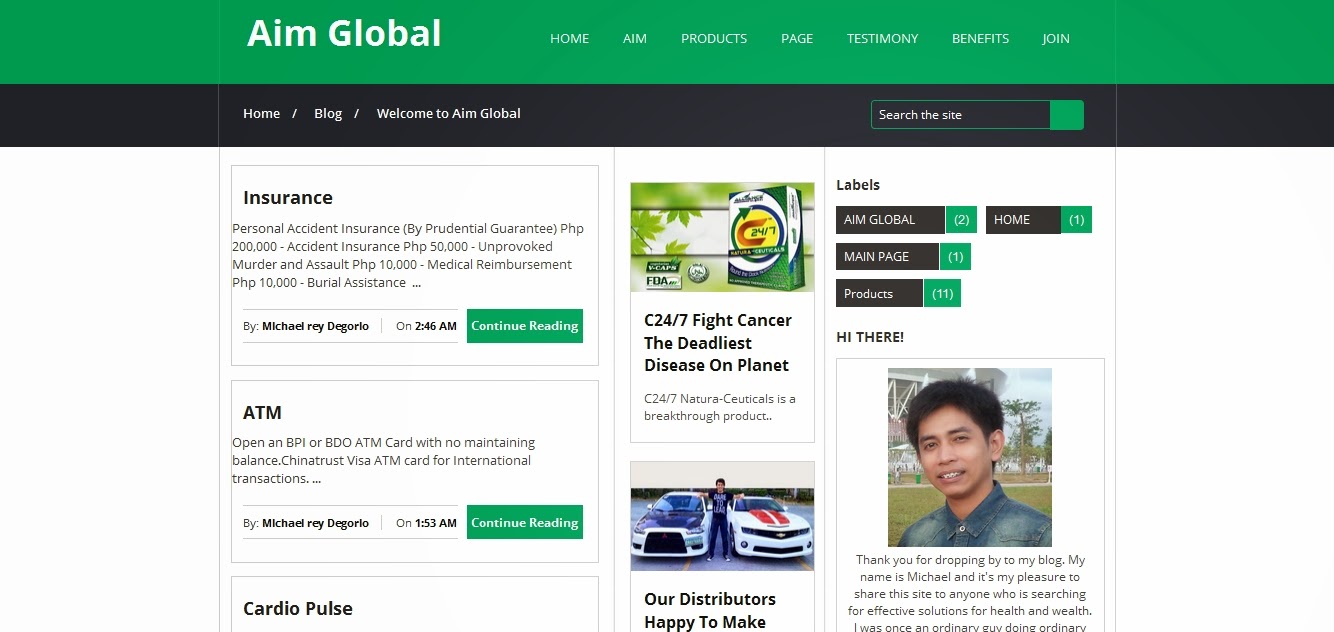Click the Labels sidebar heading
The height and width of the screenshot is (632, 1334).
(x=858, y=185)
